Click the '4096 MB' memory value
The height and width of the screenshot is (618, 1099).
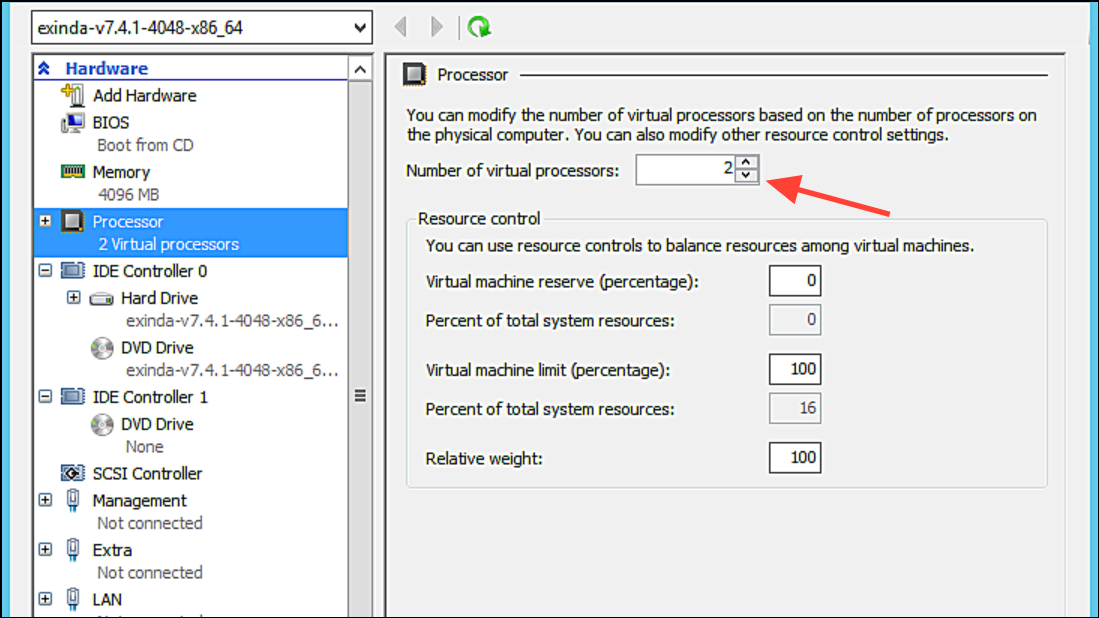tap(128, 195)
